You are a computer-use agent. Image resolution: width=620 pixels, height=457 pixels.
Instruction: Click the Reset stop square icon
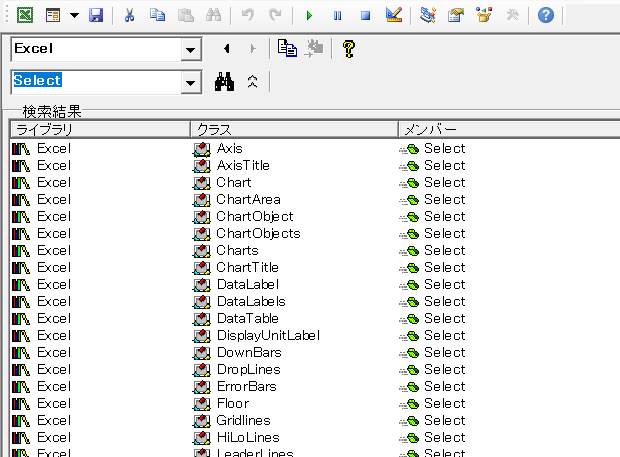(x=365, y=15)
